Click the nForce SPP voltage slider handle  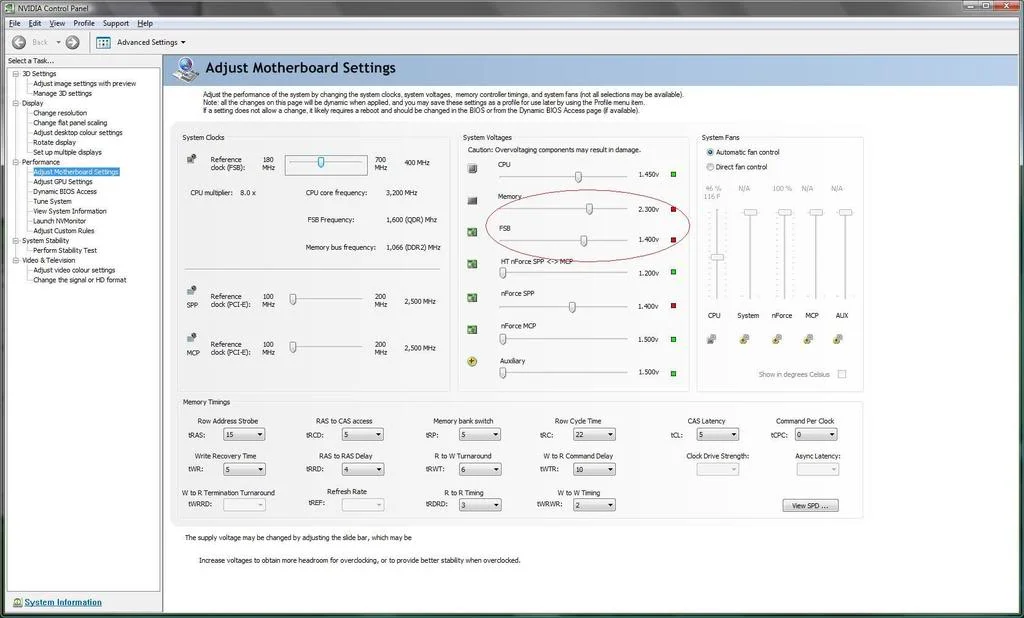click(x=572, y=307)
